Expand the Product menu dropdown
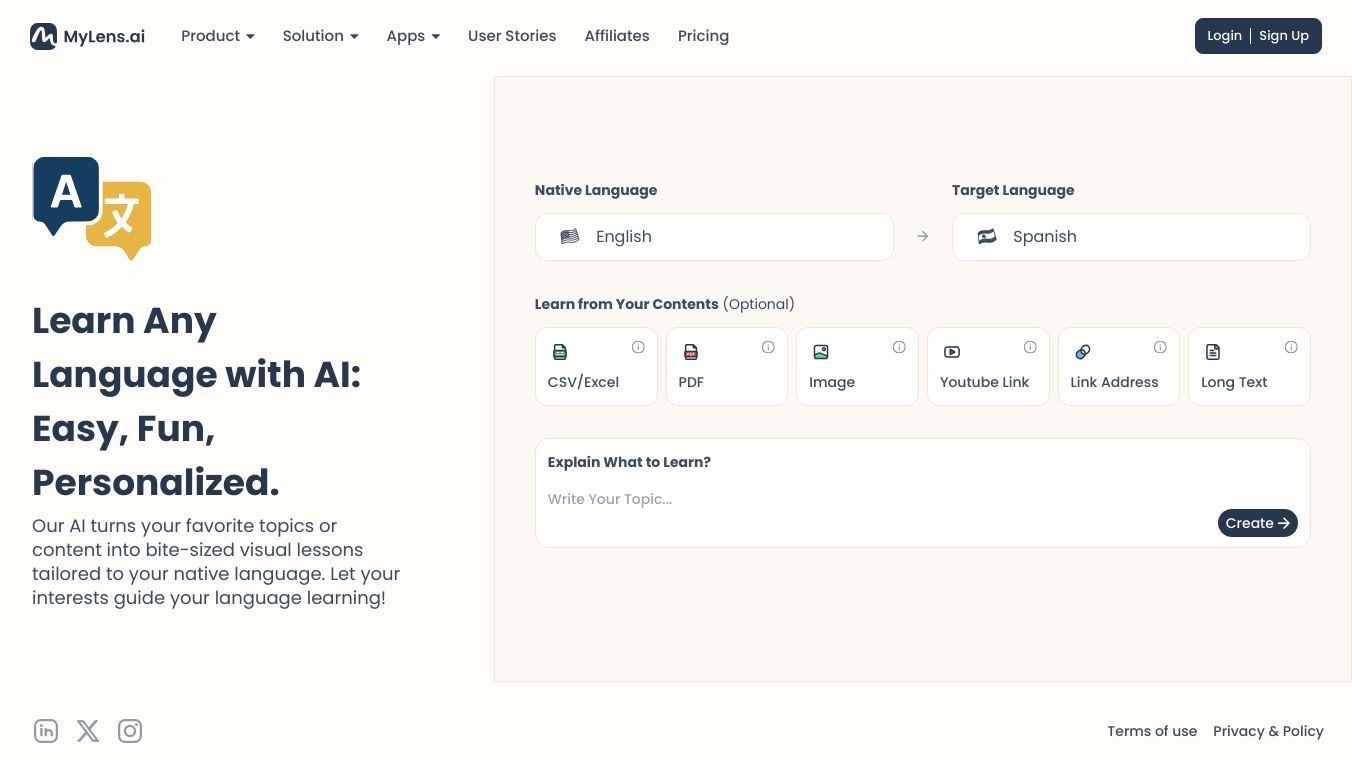This screenshot has width=1352, height=760. 218,36
